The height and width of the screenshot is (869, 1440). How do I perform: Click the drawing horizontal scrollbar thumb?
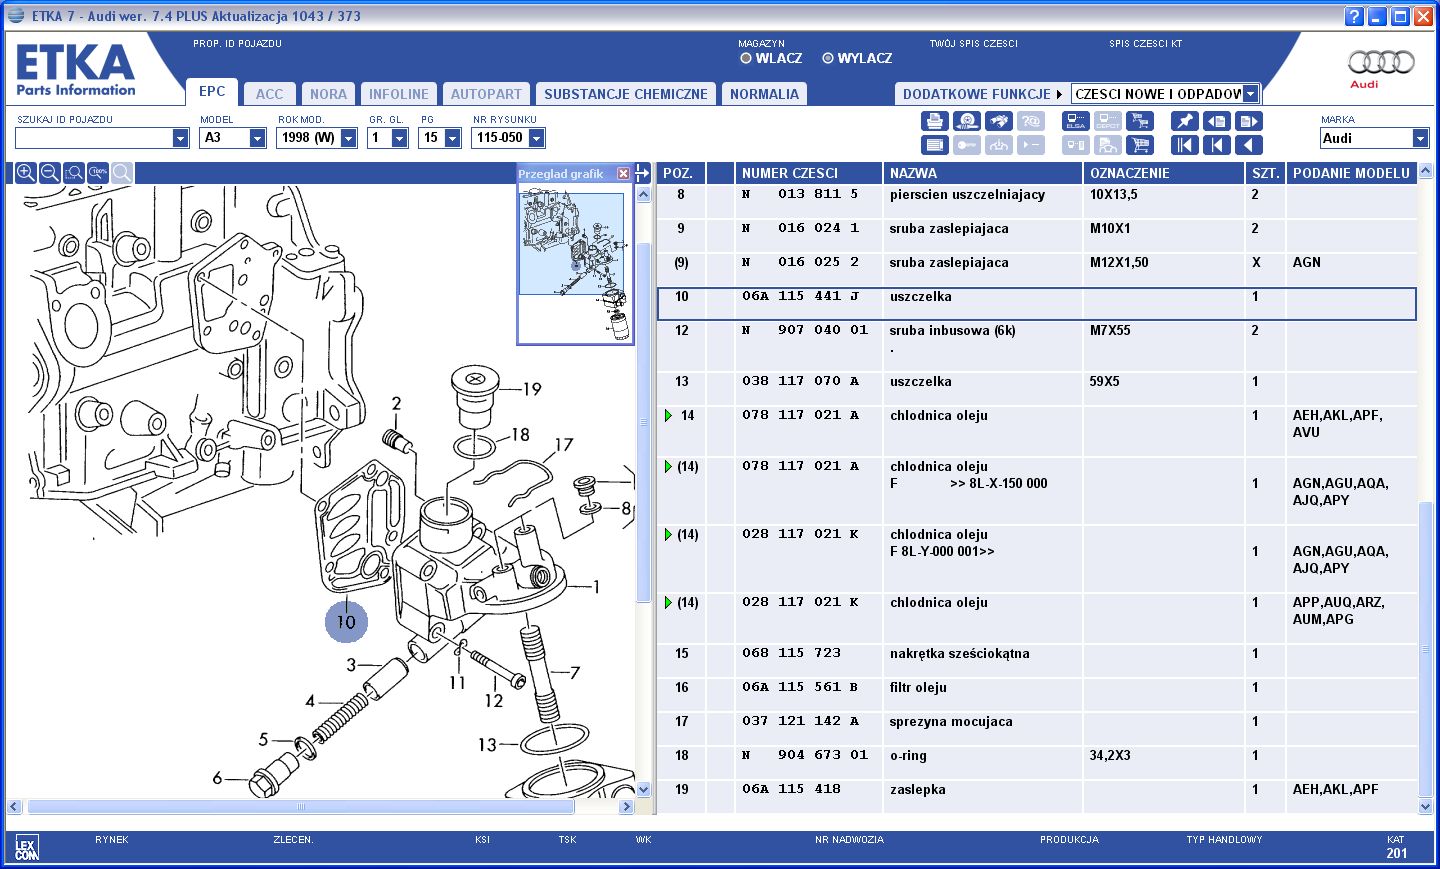pyautogui.click(x=301, y=806)
